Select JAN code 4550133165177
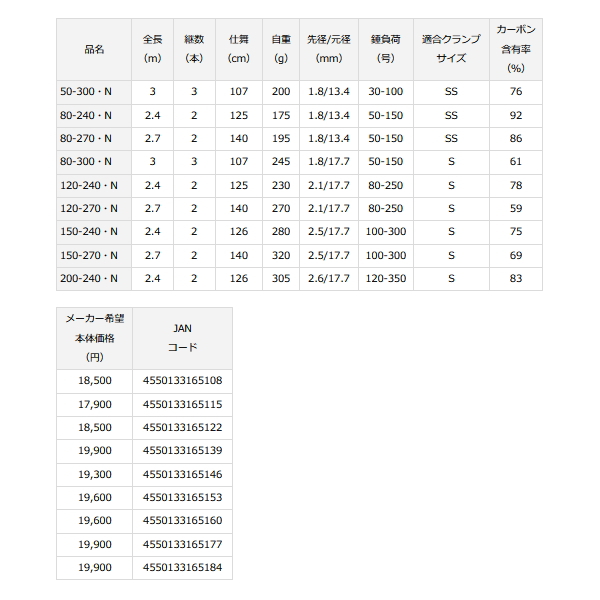Viewport: 600px width, 600px height. 183,545
